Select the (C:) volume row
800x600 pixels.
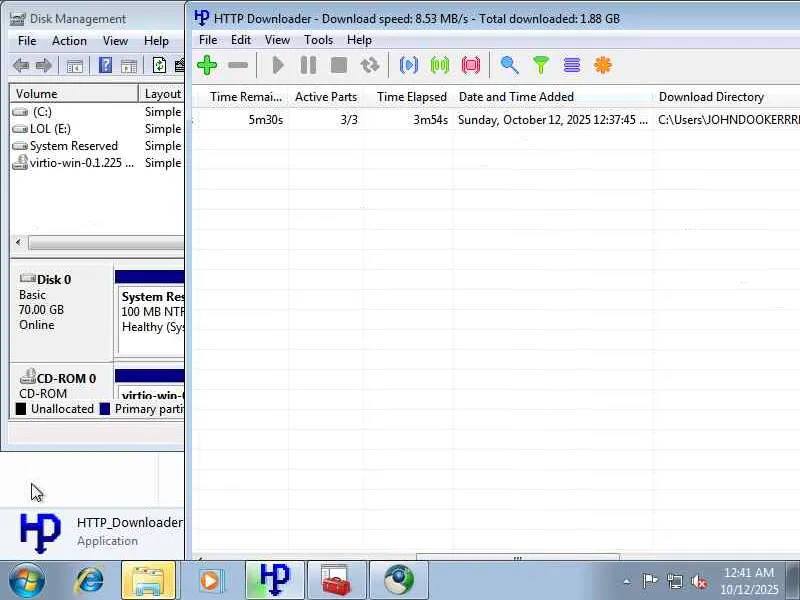tap(97, 112)
